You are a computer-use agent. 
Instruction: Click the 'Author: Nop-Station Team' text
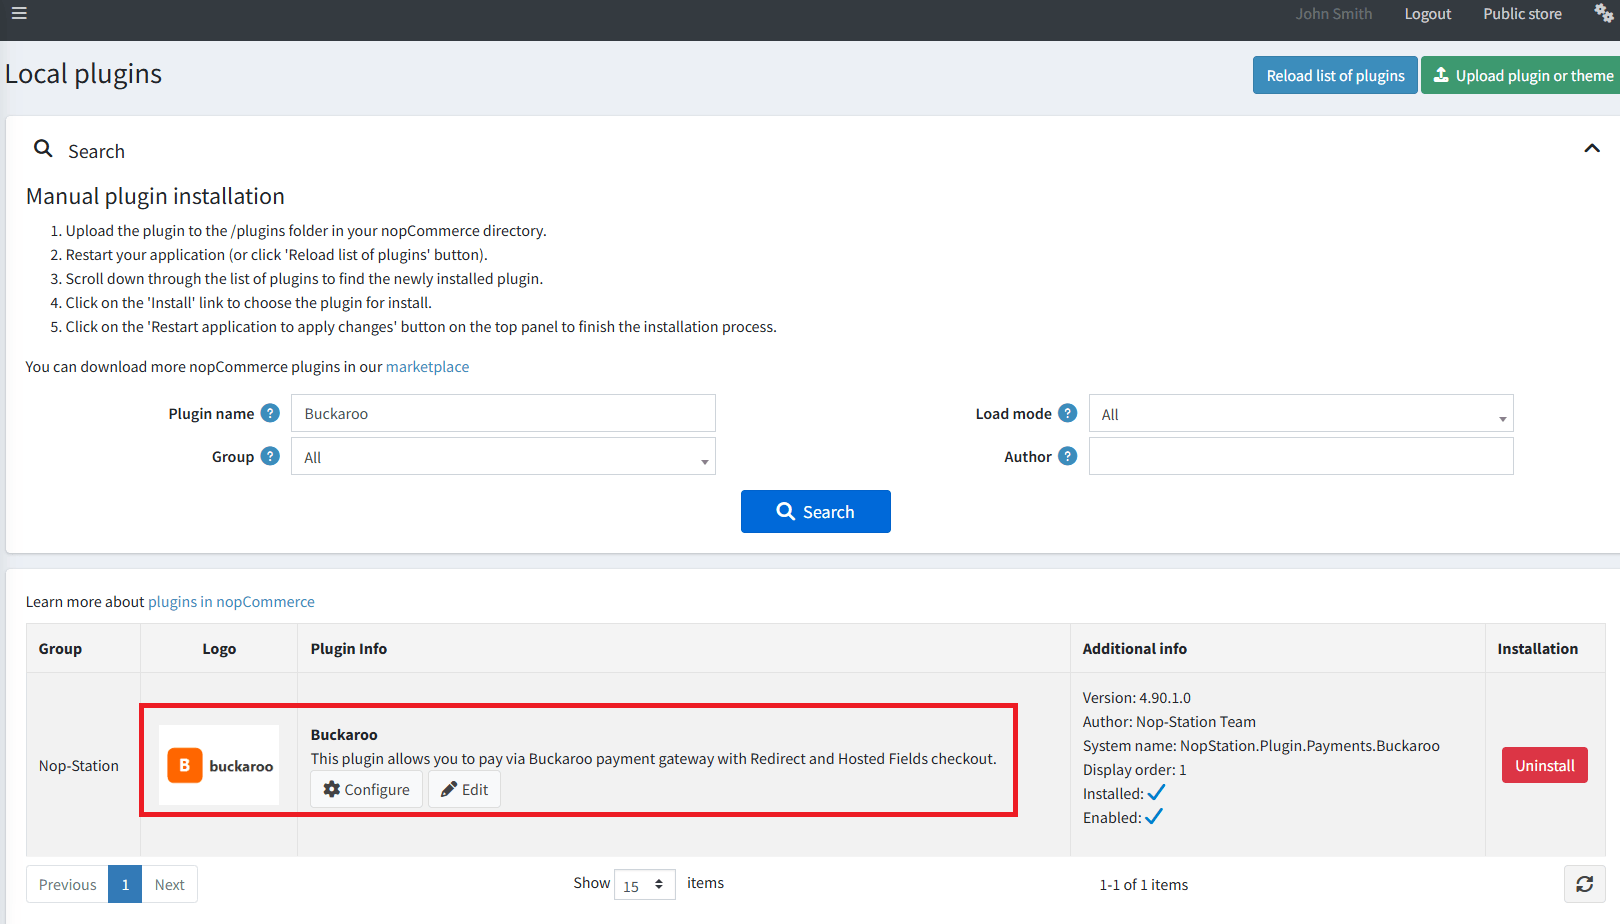pyautogui.click(x=1169, y=722)
